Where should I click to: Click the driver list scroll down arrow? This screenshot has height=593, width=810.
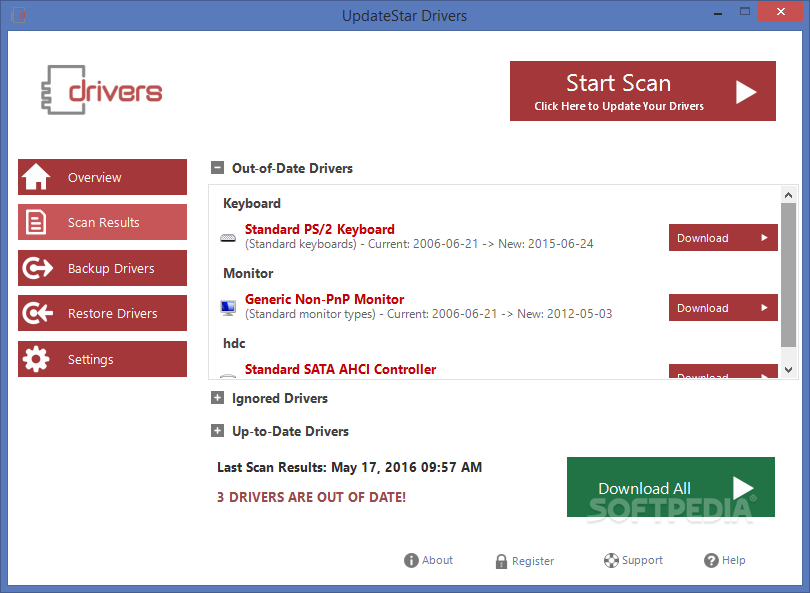[x=788, y=369]
